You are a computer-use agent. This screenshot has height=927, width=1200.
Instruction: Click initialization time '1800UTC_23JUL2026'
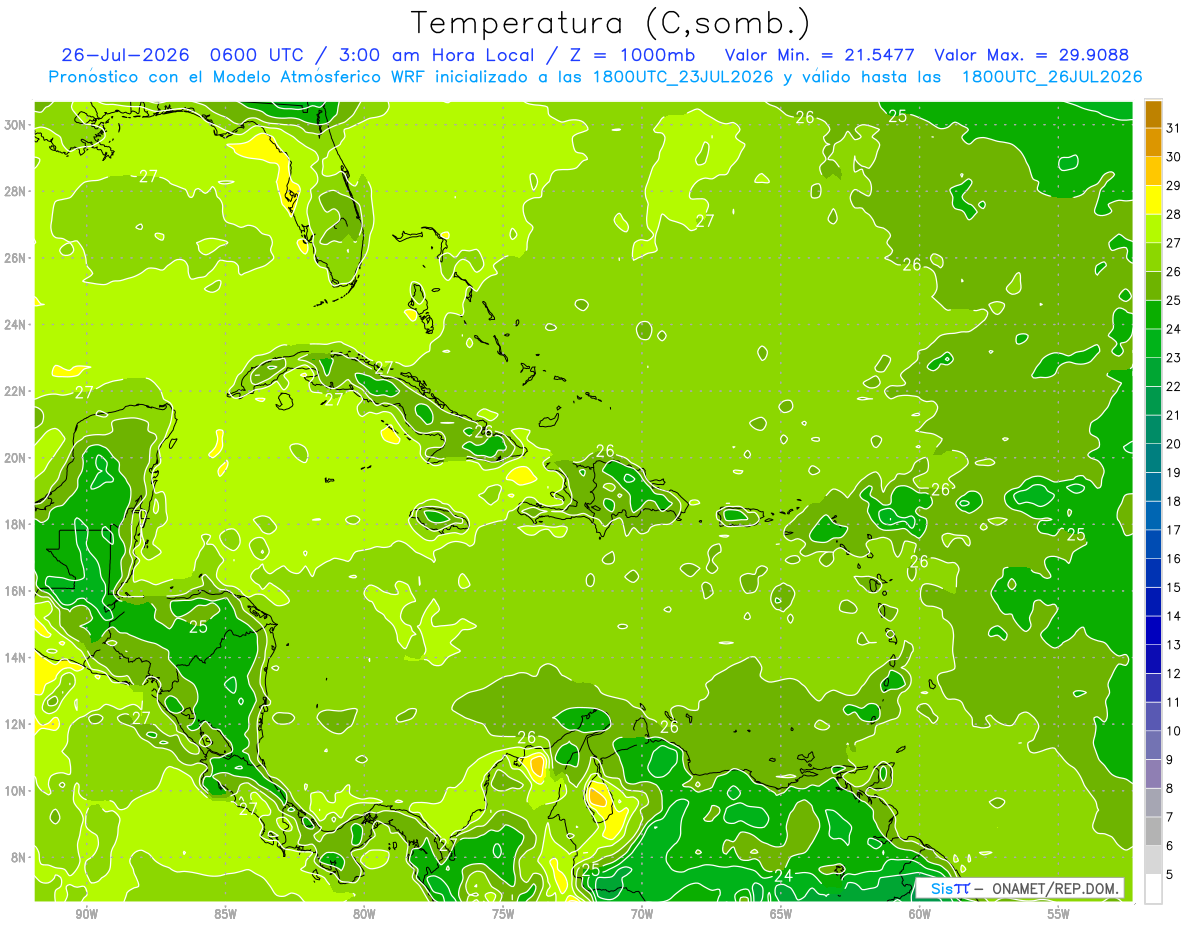click(x=683, y=77)
